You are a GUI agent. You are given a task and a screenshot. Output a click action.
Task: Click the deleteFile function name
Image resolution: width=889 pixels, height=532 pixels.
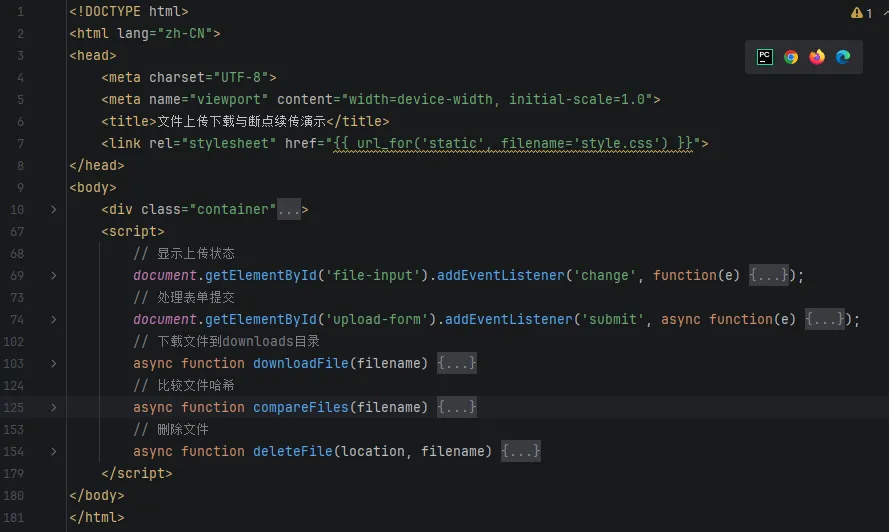pyautogui.click(x=293, y=451)
